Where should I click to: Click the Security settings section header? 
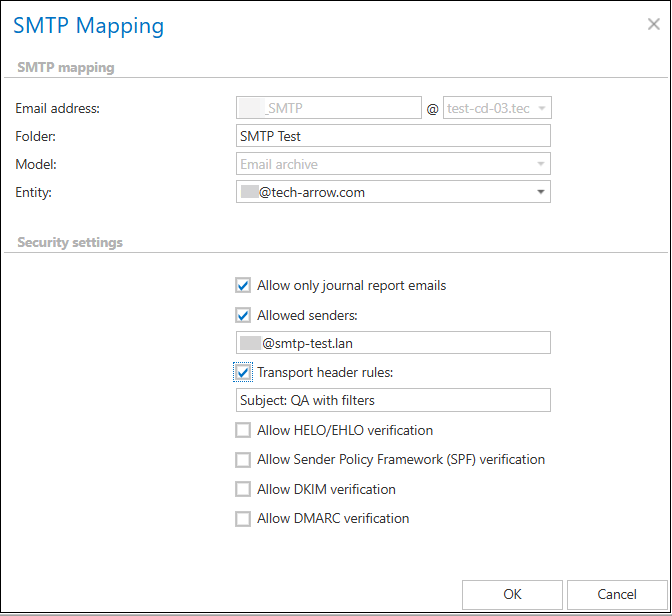tap(70, 242)
